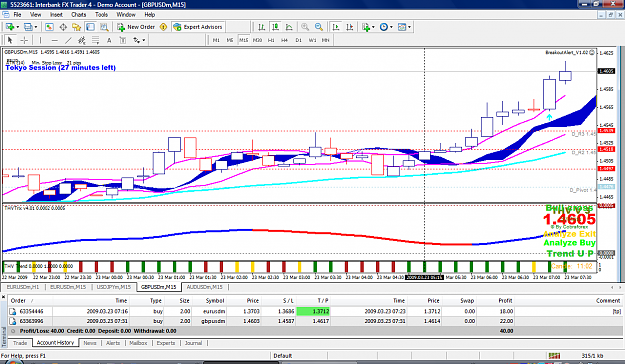This screenshot has height=364, width=625.
Task: Switch to H4 timeframe
Action: 284,40
